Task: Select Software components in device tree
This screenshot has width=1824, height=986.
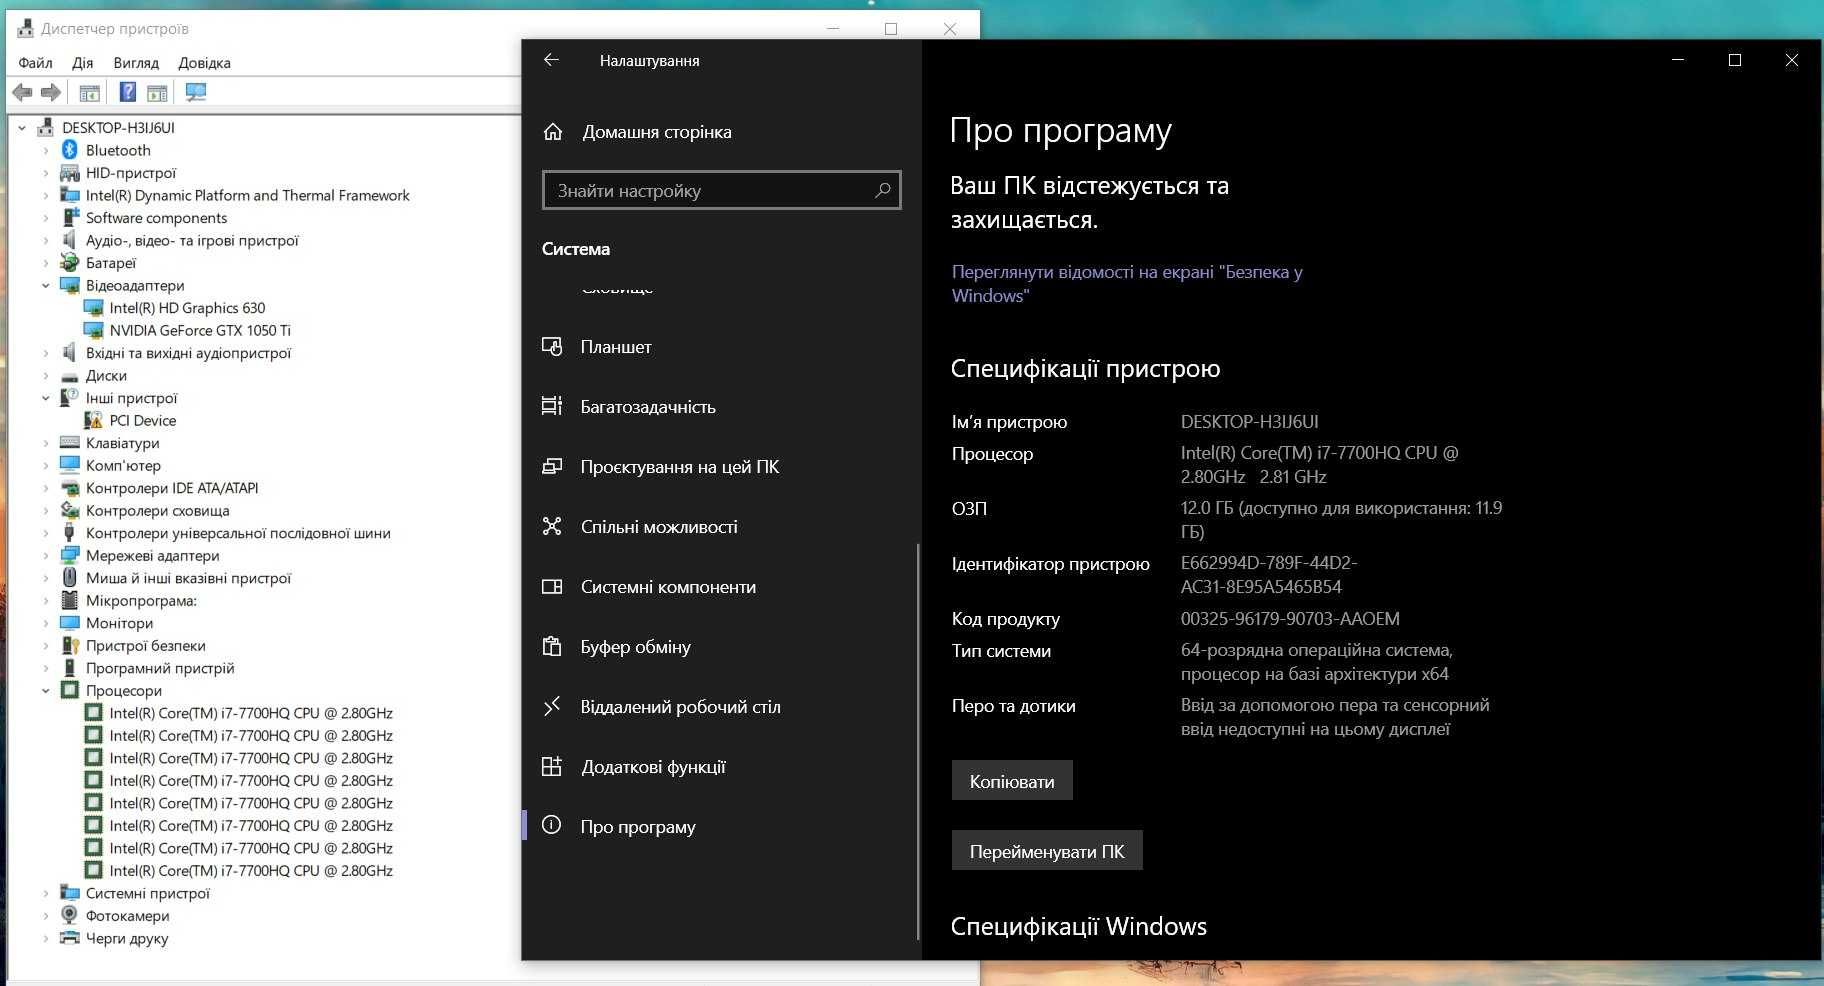Action: 156,218
